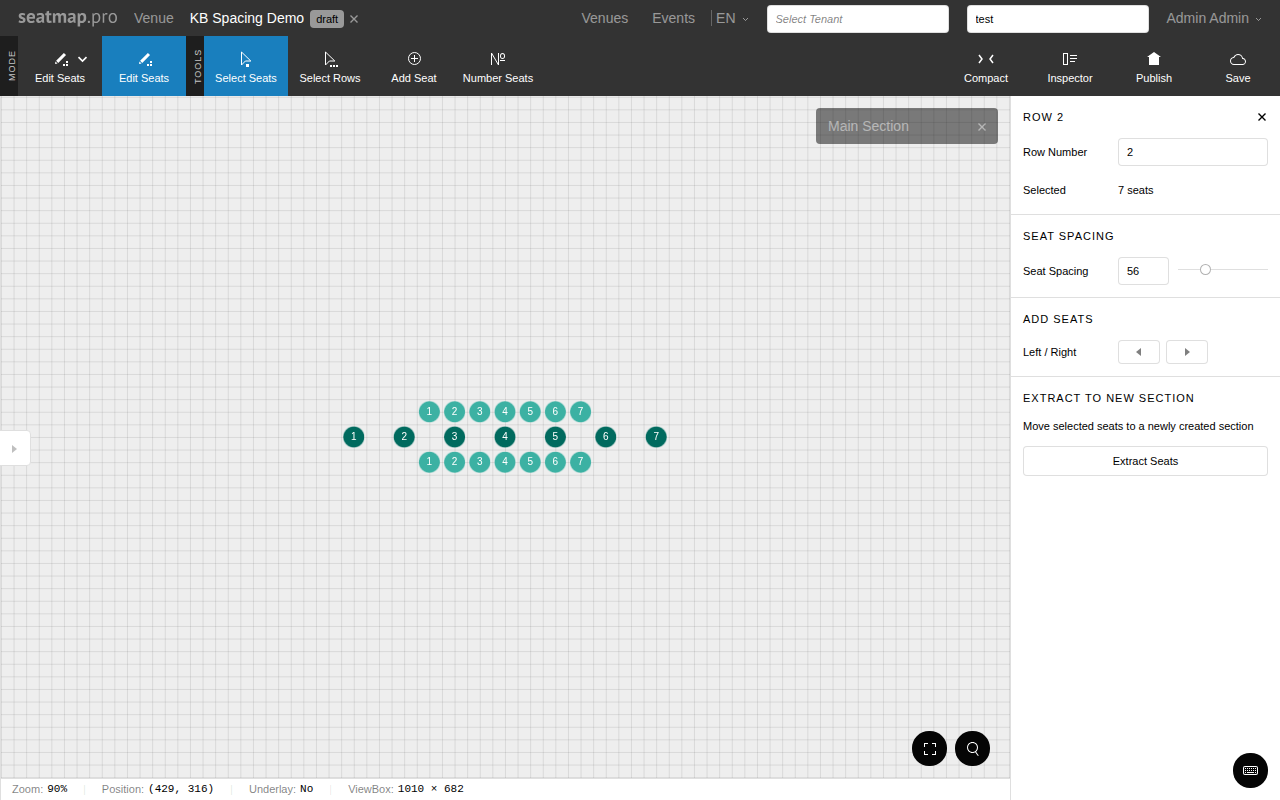
Task: Add a seat to the right
Action: coord(1187,352)
